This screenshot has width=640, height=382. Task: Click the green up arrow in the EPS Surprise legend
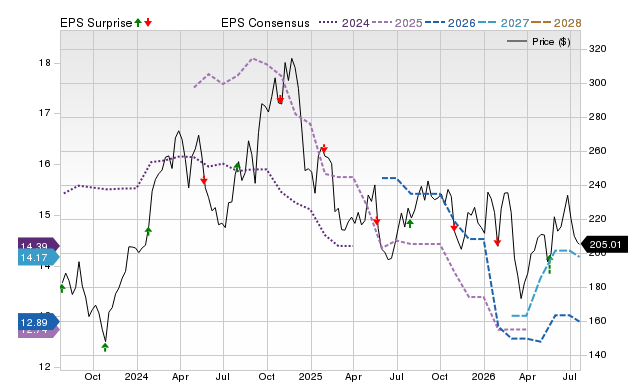click(138, 22)
